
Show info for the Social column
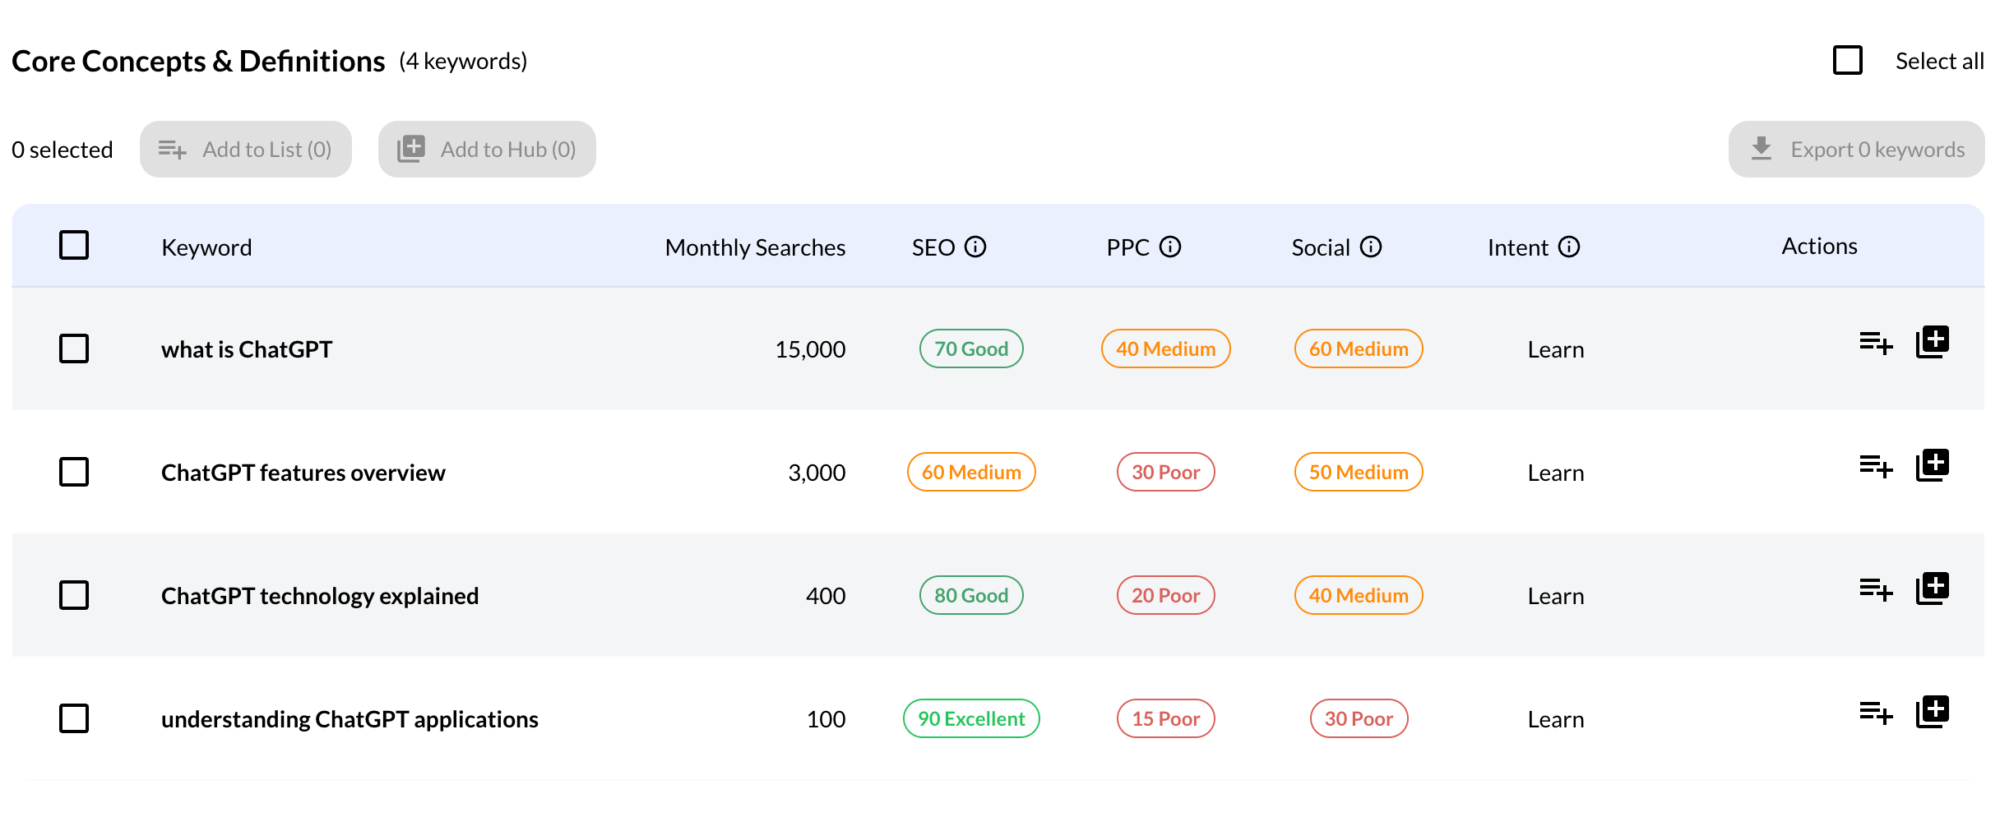(1371, 247)
